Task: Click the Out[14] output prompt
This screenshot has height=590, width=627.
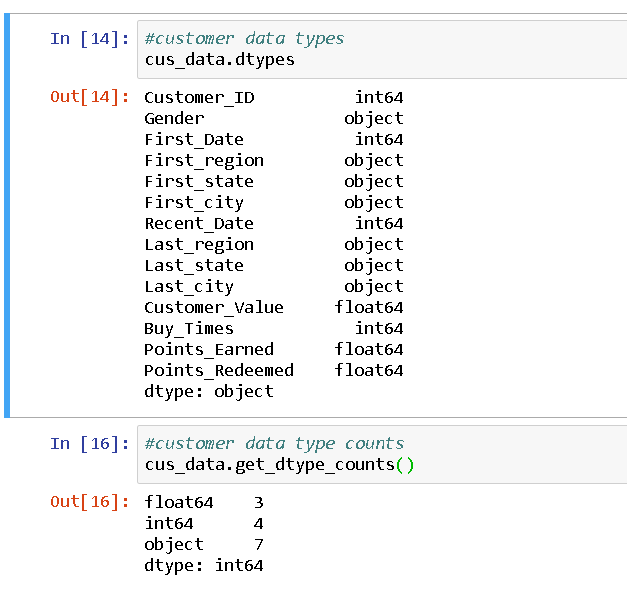Action: (90, 97)
